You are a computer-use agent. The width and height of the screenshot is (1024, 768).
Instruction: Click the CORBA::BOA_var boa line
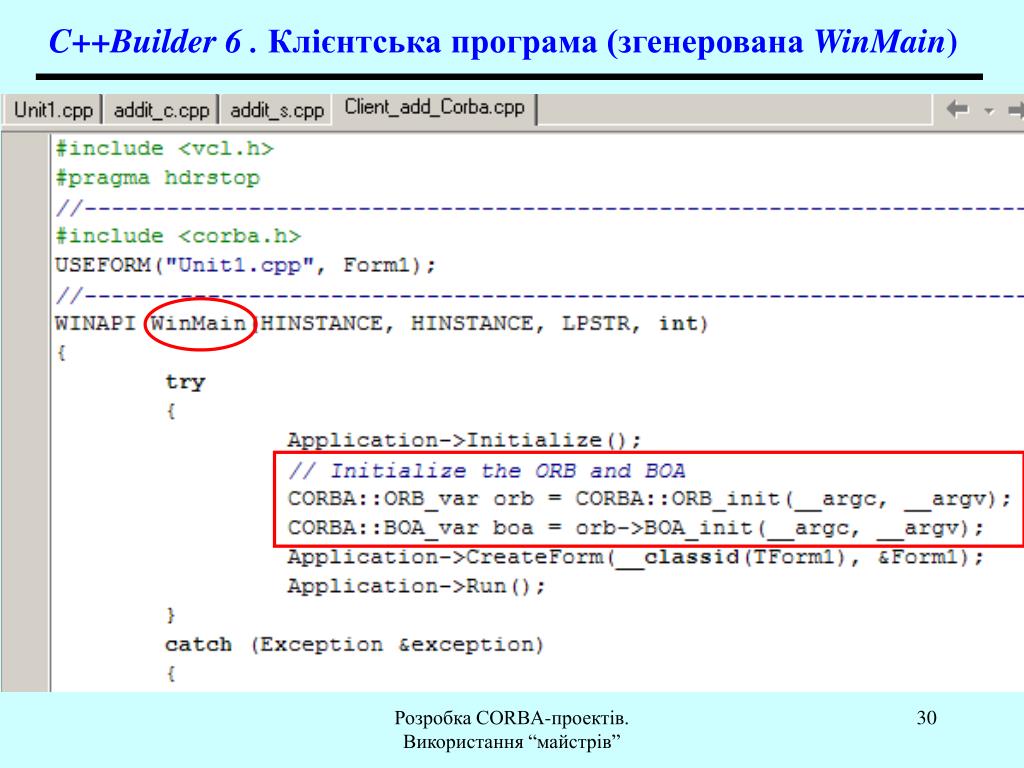(x=635, y=528)
